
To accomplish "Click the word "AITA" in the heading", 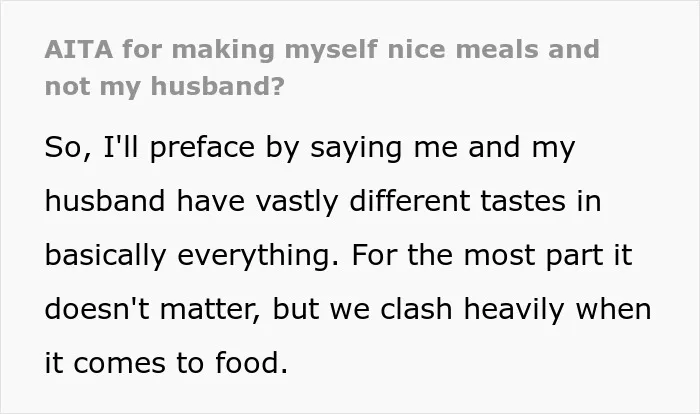I will click(79, 49).
